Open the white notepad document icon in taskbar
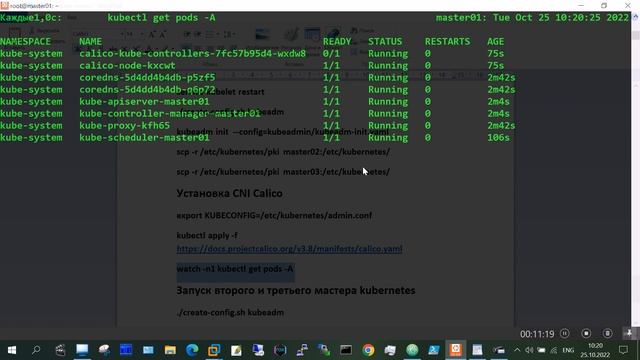Image resolution: width=640 pixels, height=360 pixels. pyautogui.click(x=477, y=350)
